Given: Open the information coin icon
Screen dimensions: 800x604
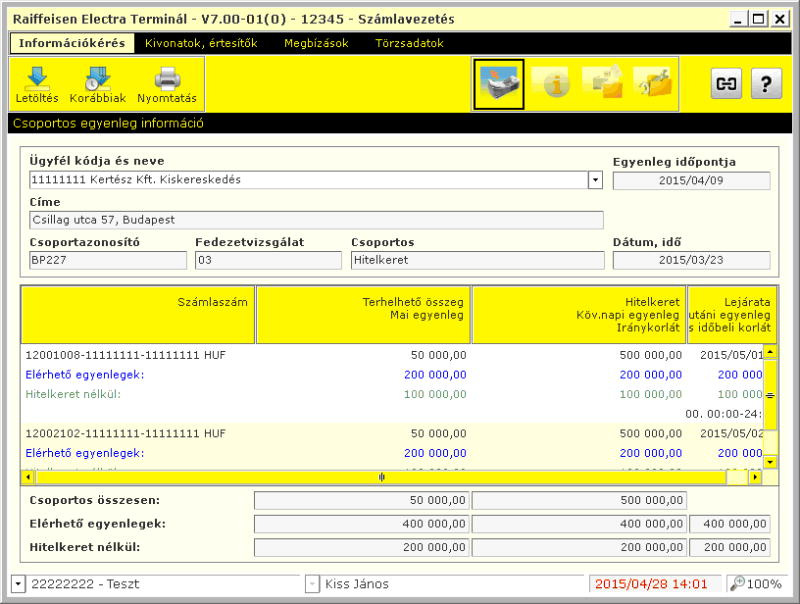Looking at the screenshot, I should click(551, 84).
